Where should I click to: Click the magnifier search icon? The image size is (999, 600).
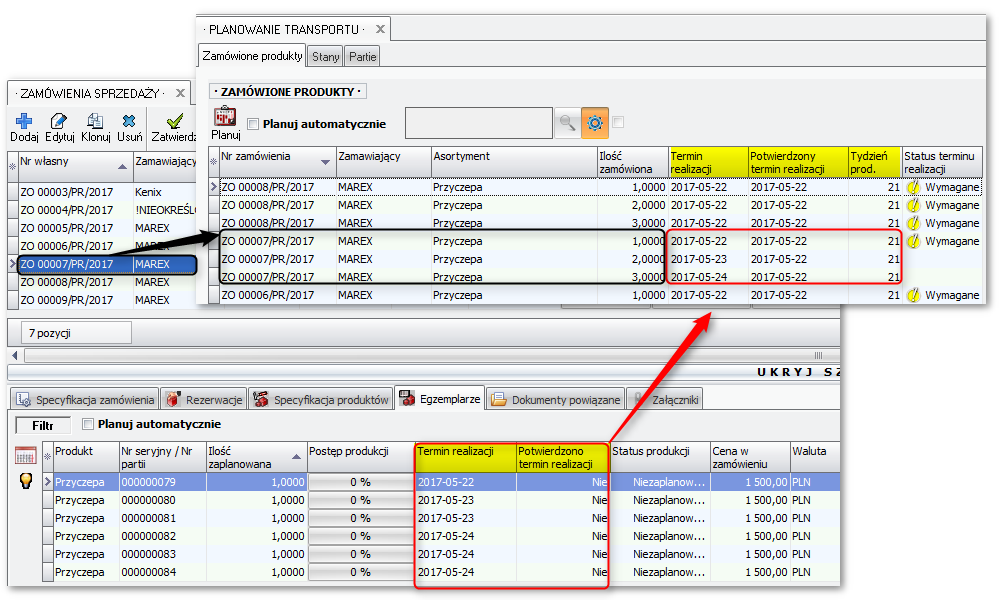[567, 123]
